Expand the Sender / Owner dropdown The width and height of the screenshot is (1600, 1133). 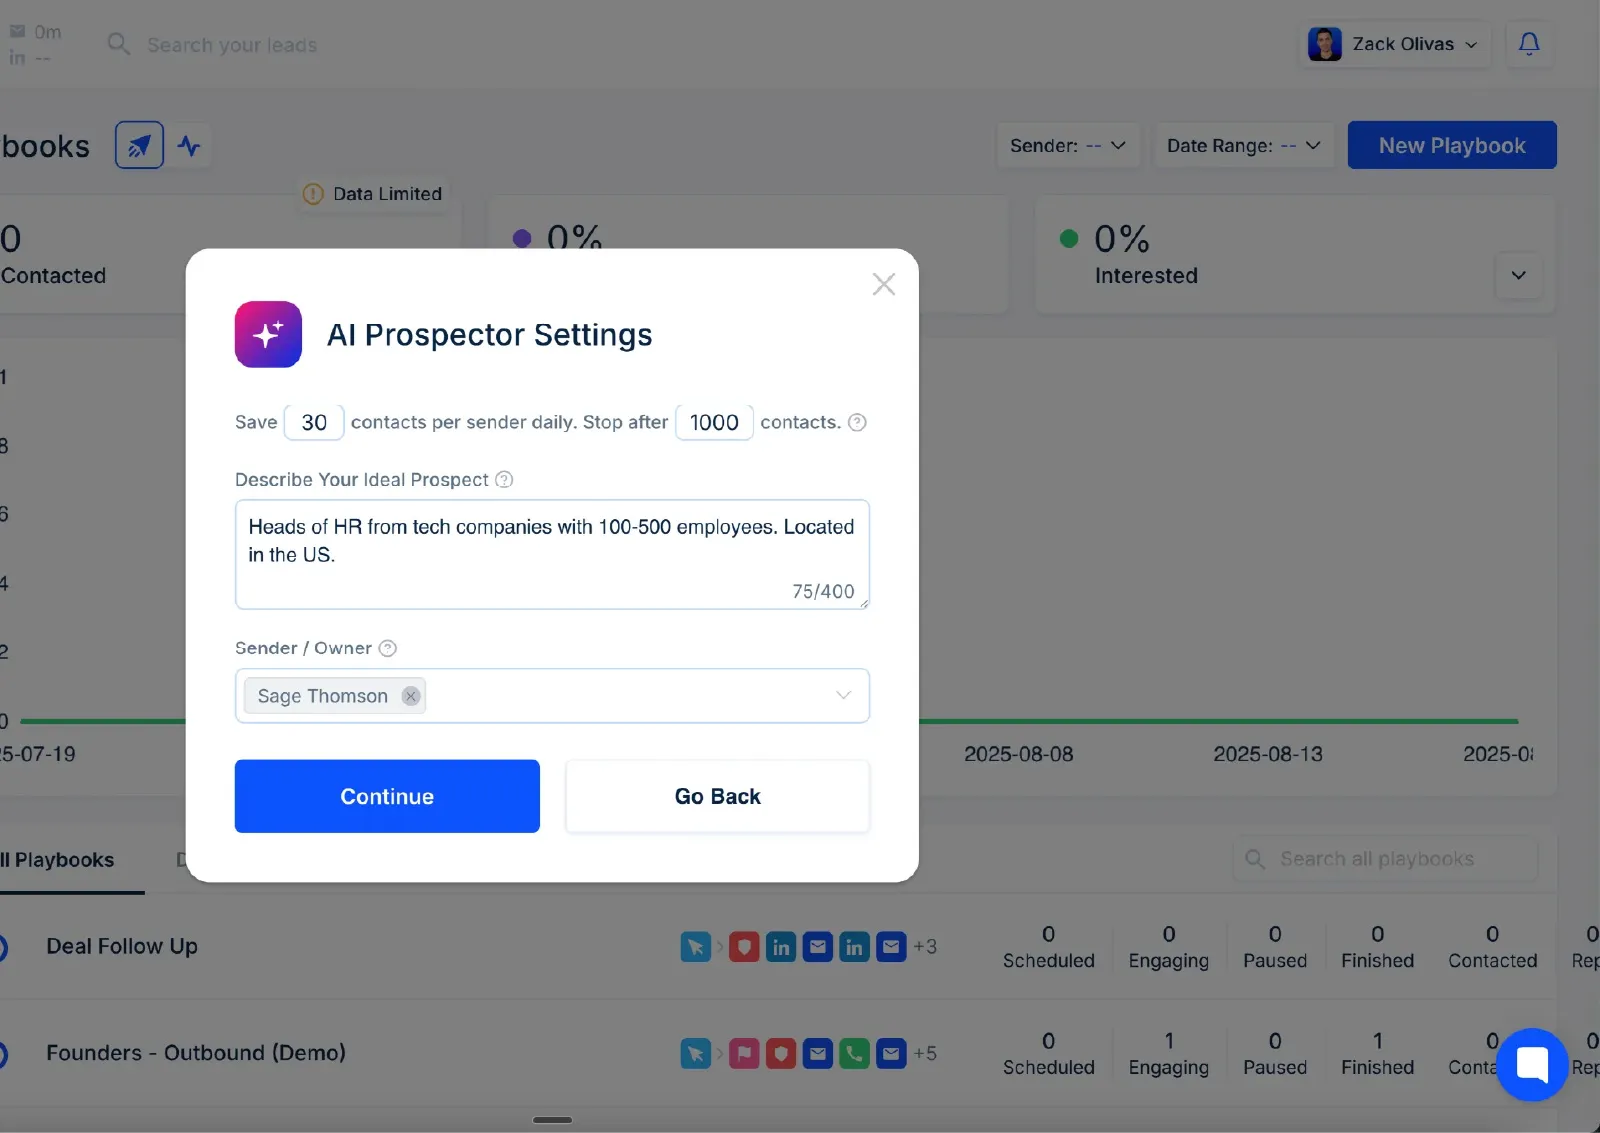(x=843, y=695)
